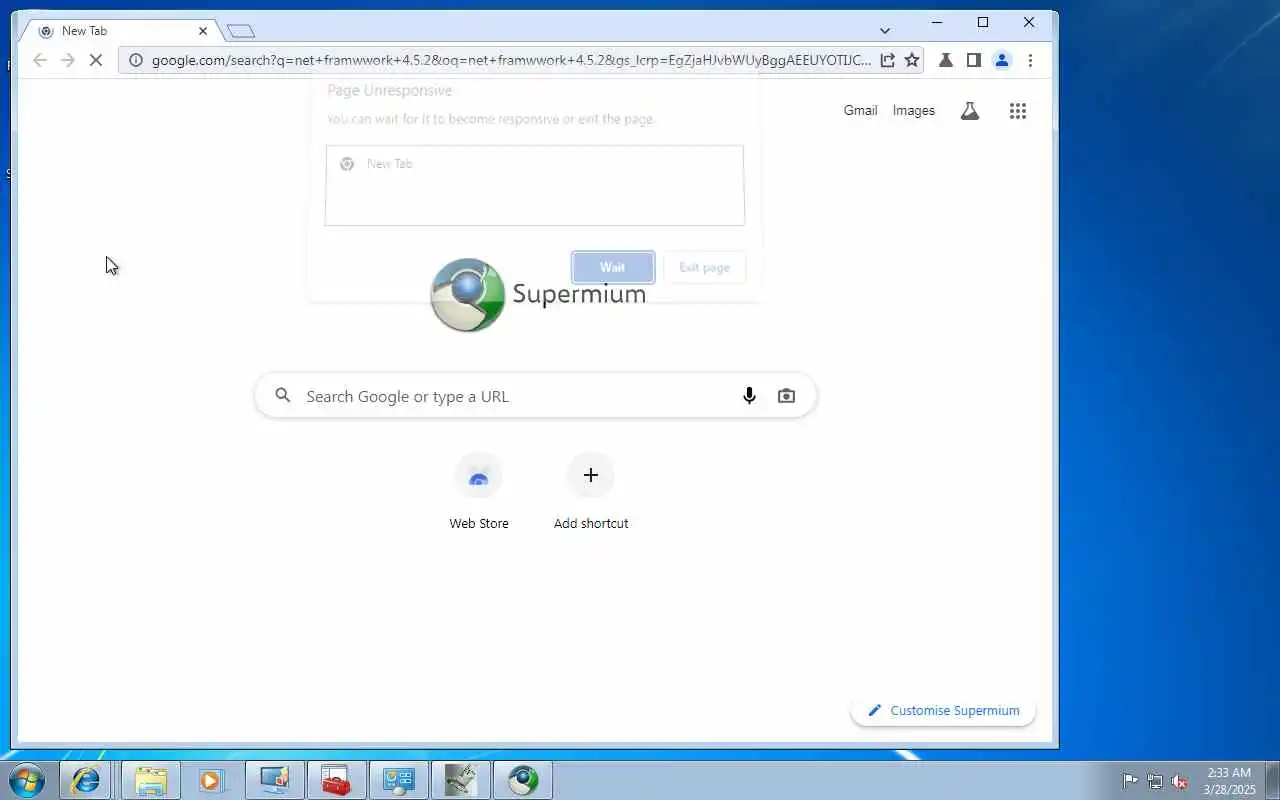Open the monitor icon app in taskbar
Image resolution: width=1280 pixels, height=800 pixels.
[x=273, y=780]
